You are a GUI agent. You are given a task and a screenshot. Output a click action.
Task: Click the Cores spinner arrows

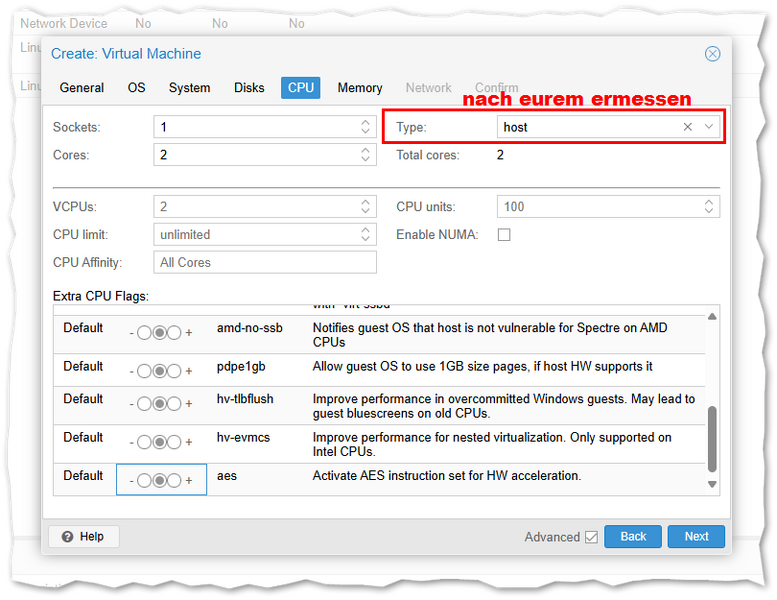(x=366, y=155)
